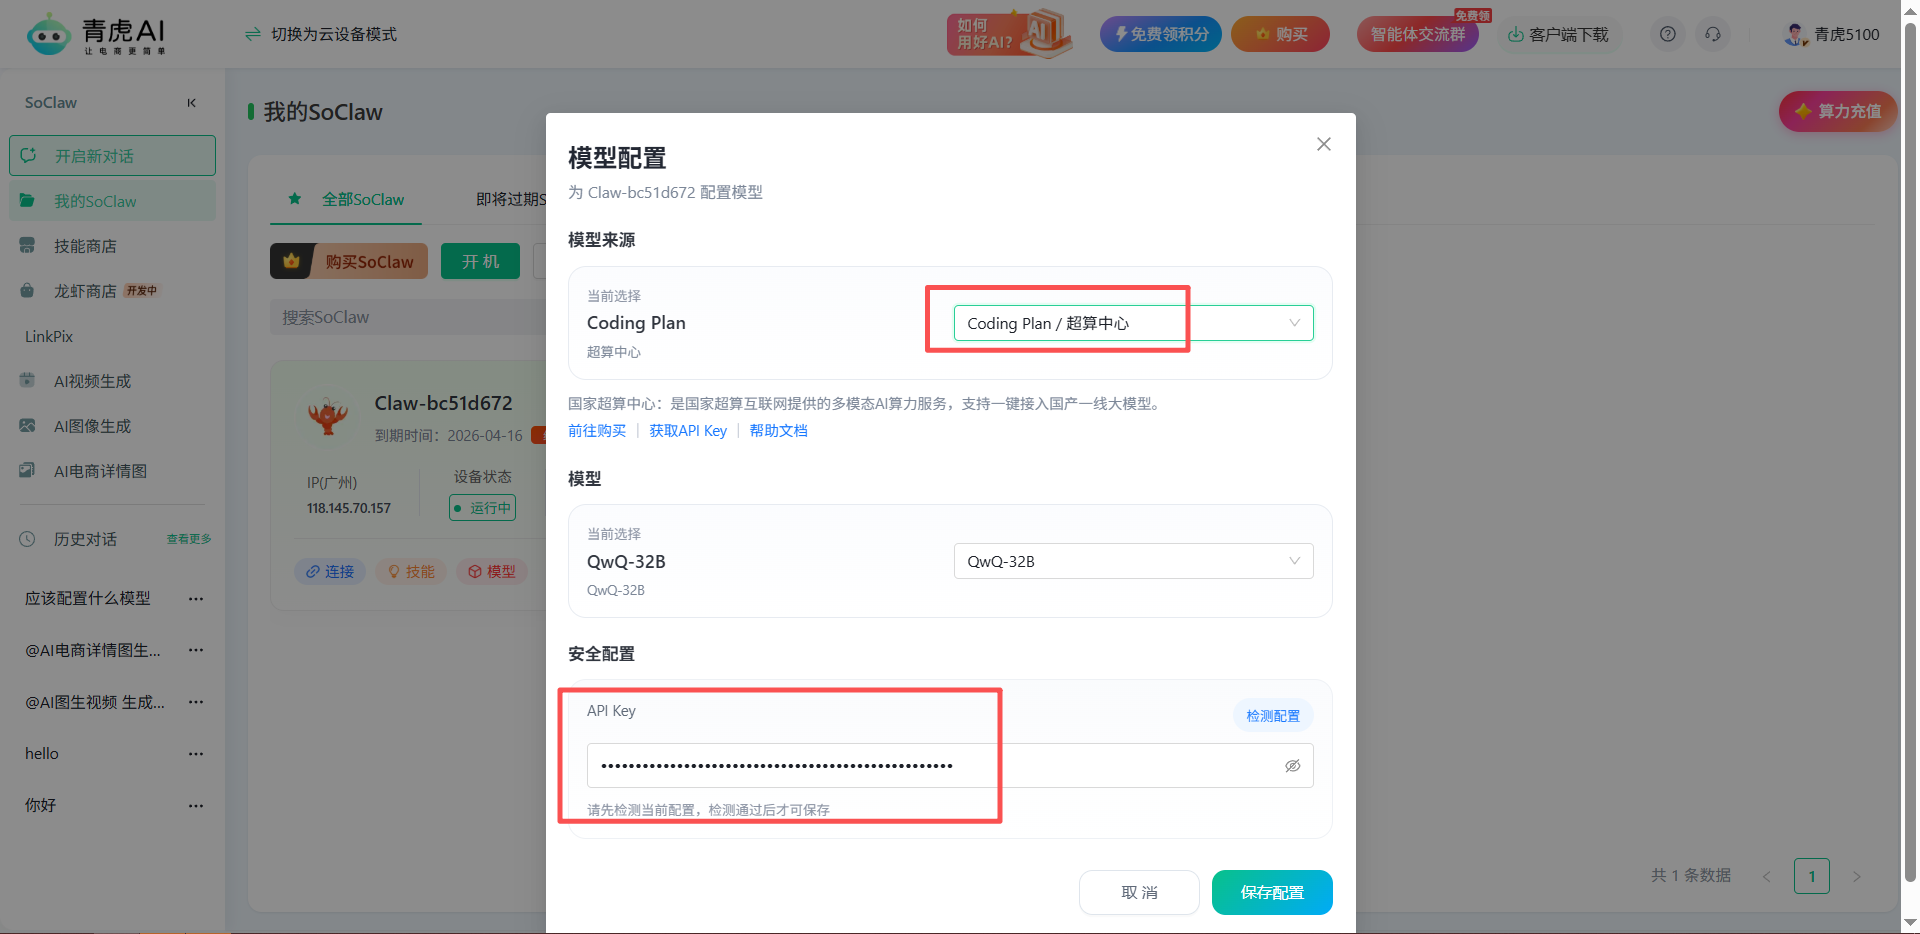Viewport: 1920px width, 934px height.
Task: Open the help question-mark icon
Action: tap(1667, 35)
